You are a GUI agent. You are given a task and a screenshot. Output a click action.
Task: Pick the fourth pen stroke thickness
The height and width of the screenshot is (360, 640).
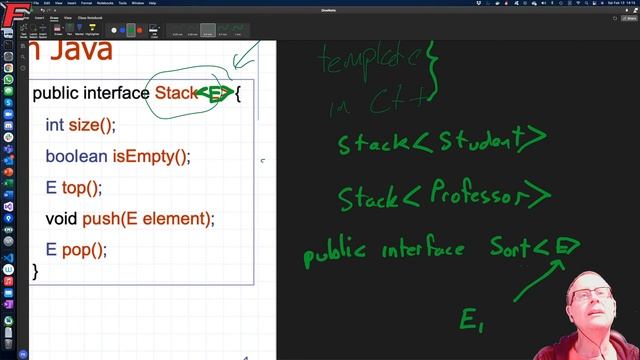[x=223, y=30]
